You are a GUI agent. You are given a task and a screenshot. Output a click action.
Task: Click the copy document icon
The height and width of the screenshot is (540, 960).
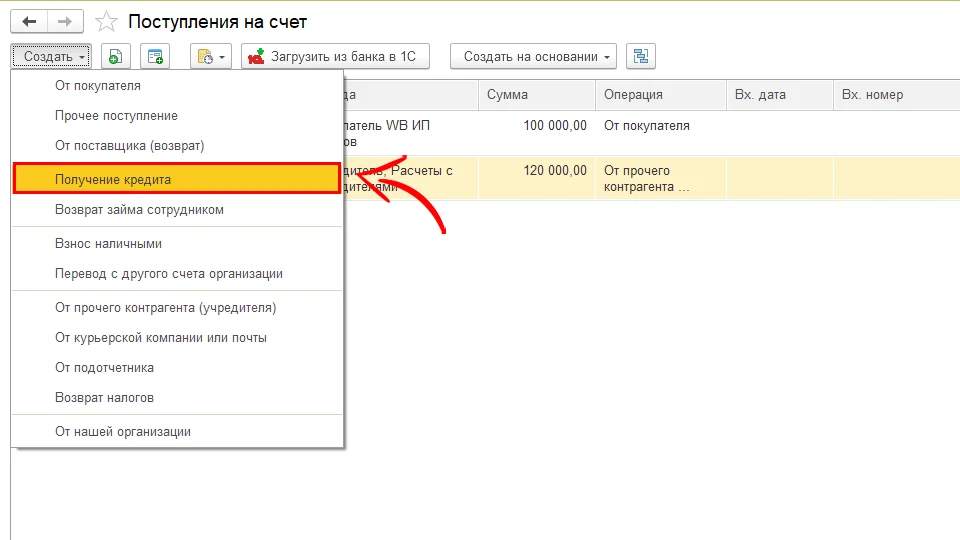tap(116, 57)
